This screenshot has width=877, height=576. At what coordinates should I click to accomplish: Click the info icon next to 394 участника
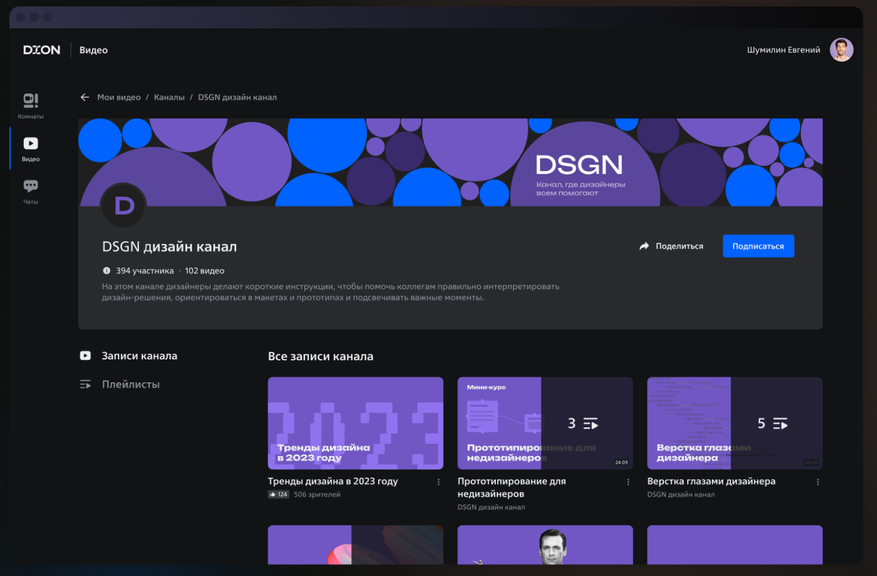pos(106,271)
